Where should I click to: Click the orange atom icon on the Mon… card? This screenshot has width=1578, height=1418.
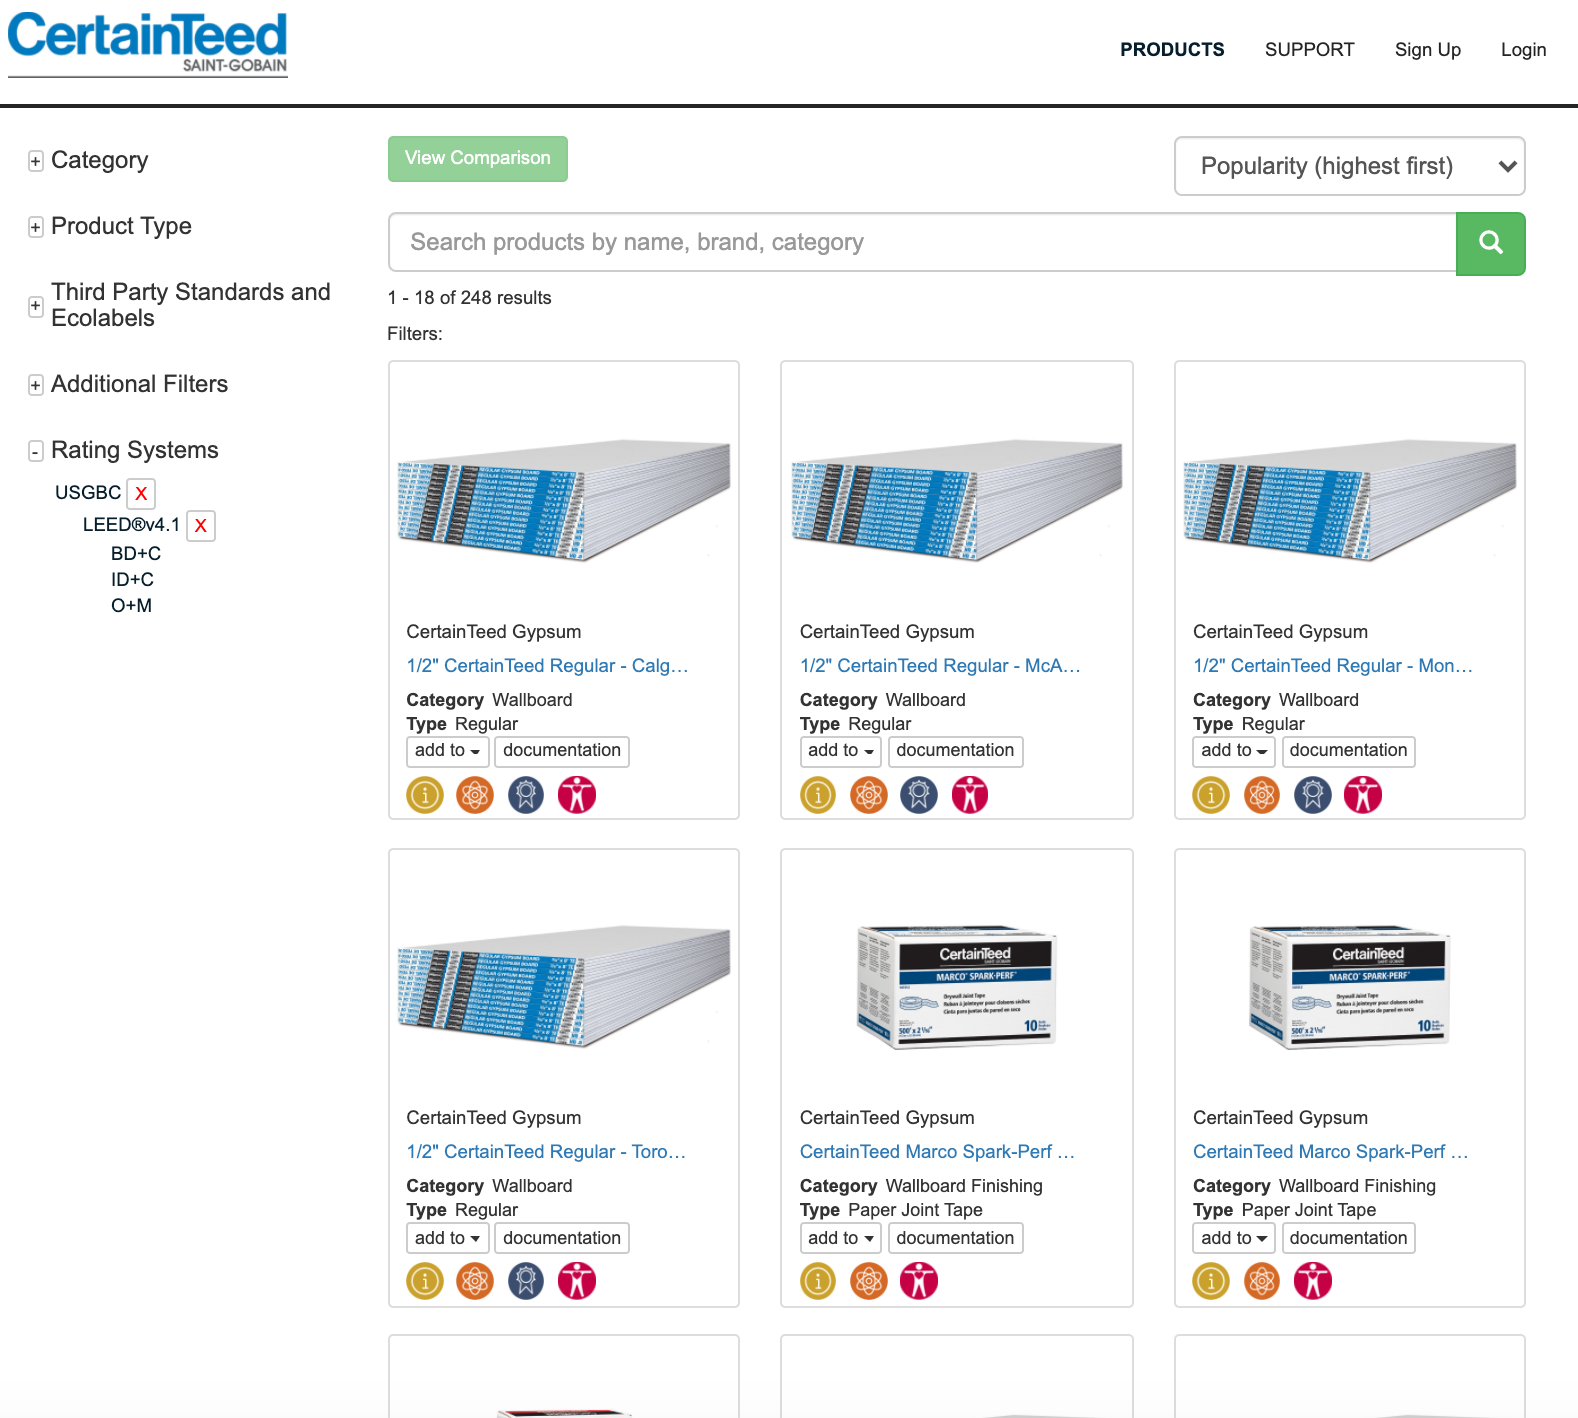(x=1262, y=795)
